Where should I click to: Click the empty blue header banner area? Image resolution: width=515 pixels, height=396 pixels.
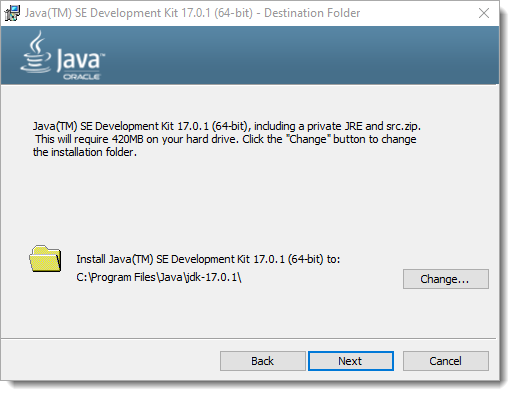tap(300, 55)
